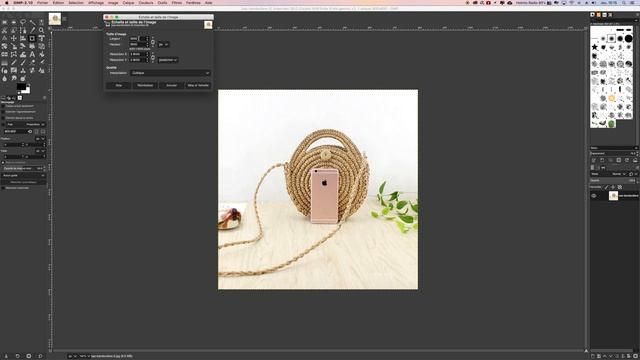Open the Apple menu
The height and width of the screenshot is (360, 640).
(x=7, y=2)
